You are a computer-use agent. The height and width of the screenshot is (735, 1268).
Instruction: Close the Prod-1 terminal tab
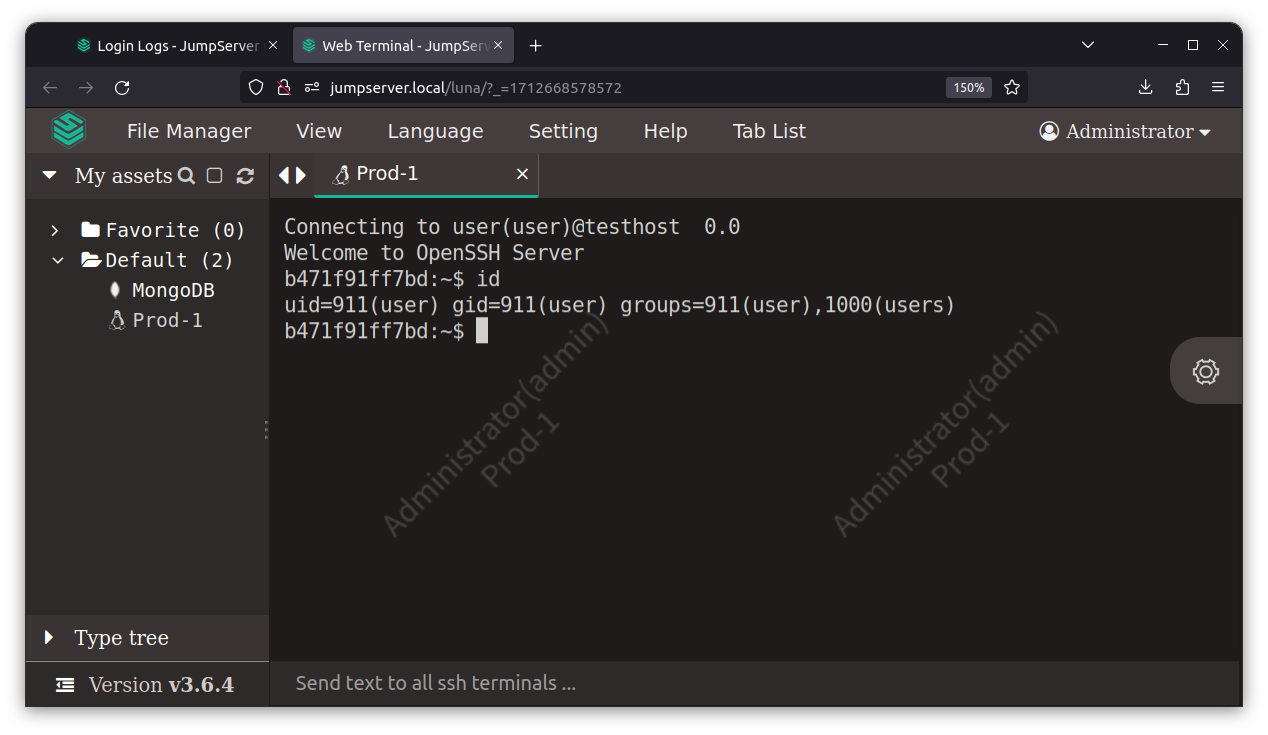point(522,175)
